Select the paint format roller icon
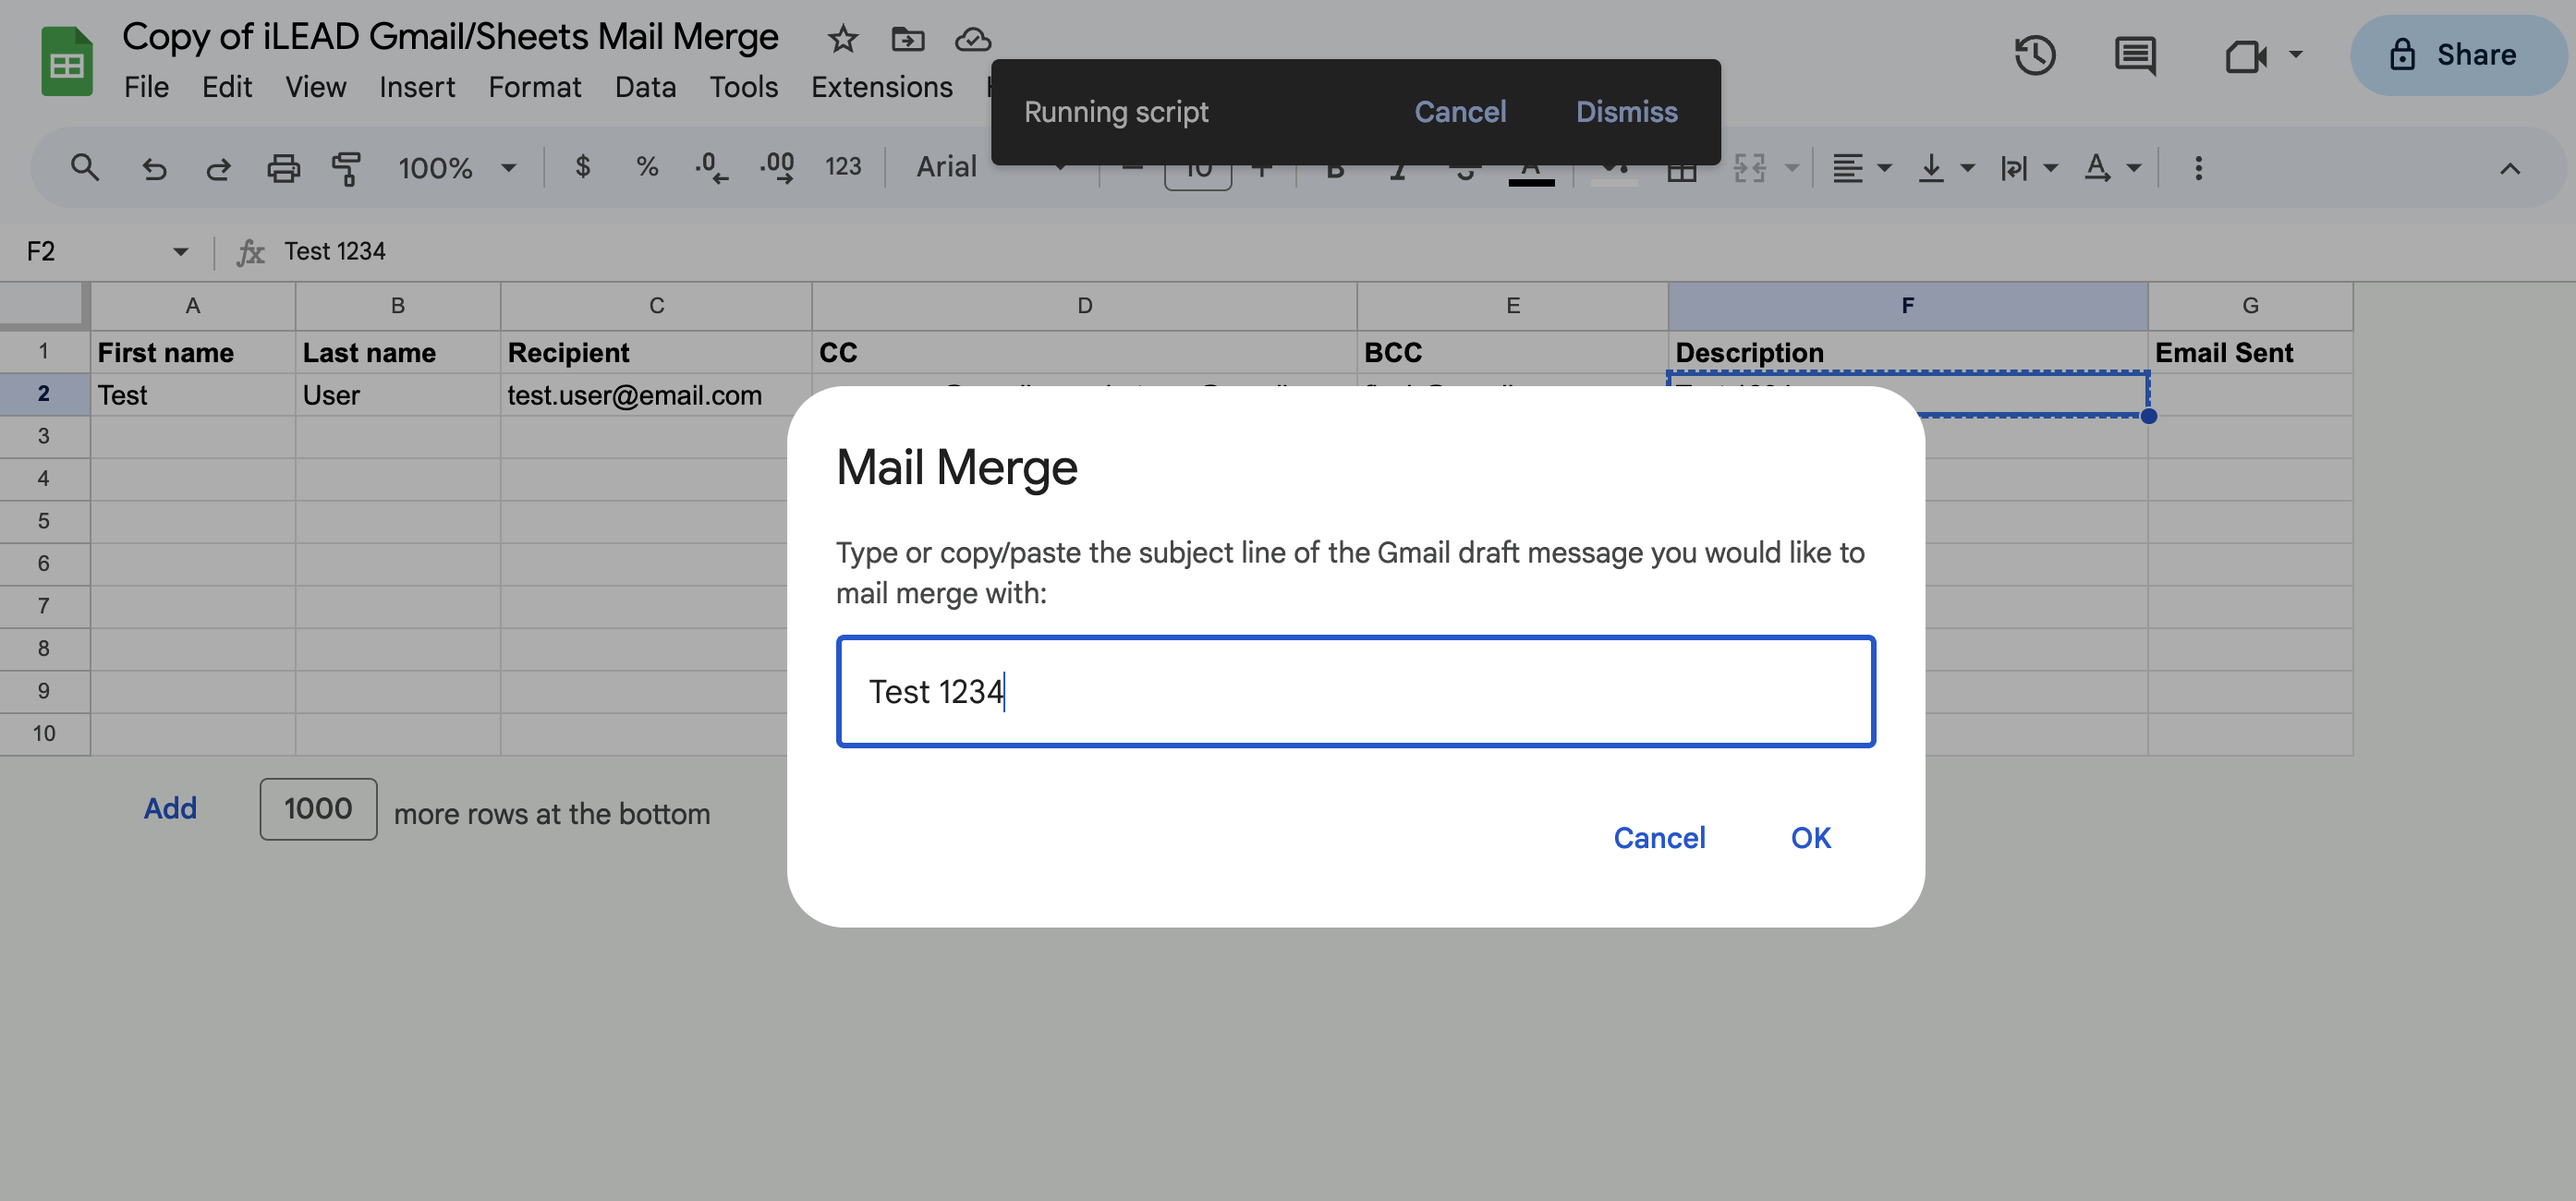2576x1201 pixels. point(346,168)
